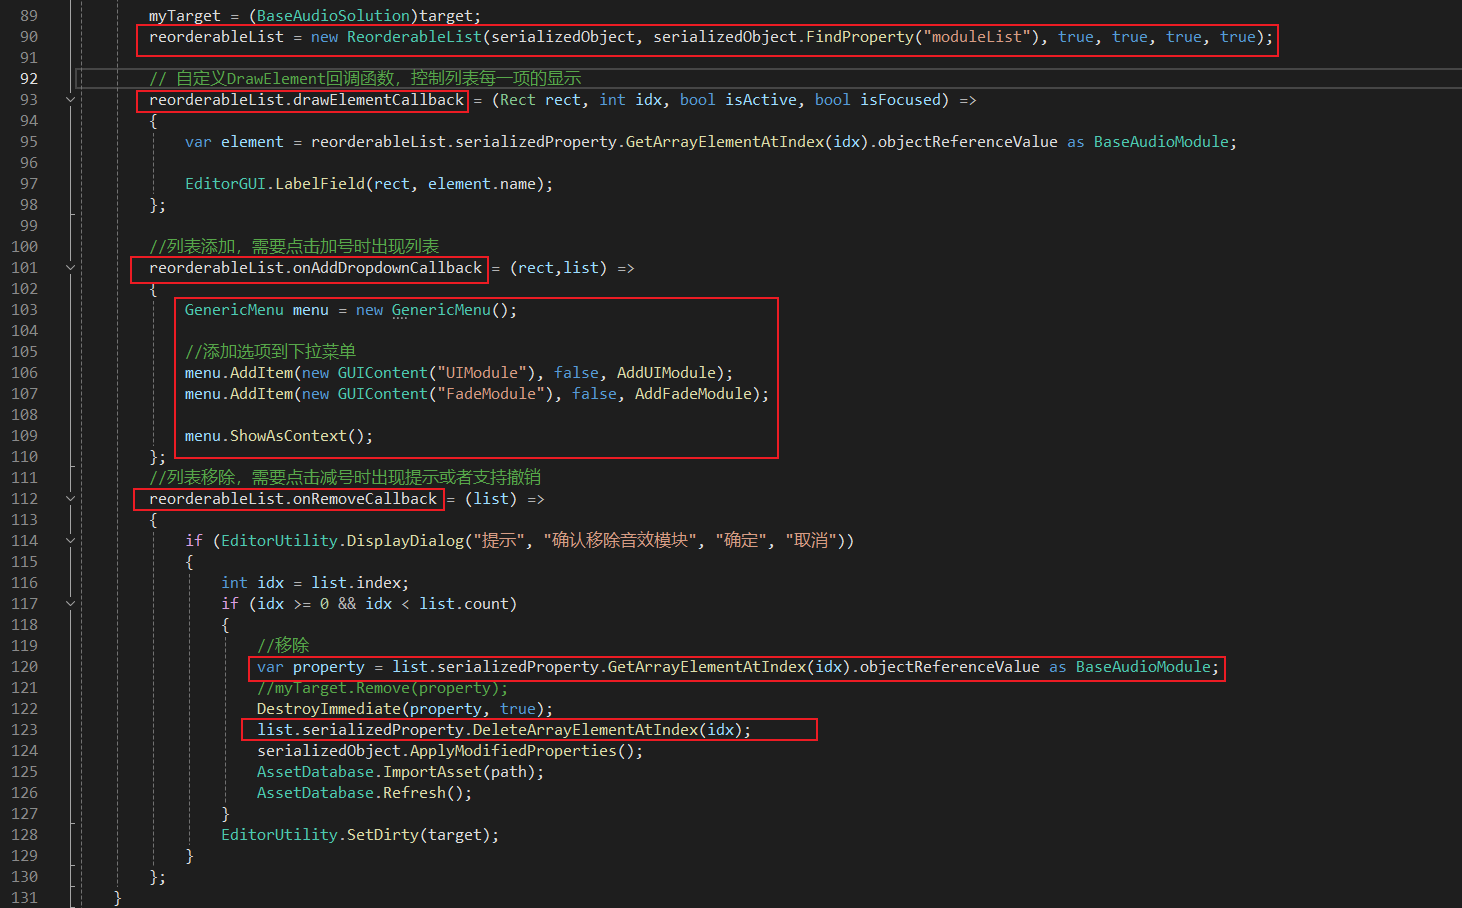
Task: Click the DestroyImmediate method call
Action: coord(329,709)
